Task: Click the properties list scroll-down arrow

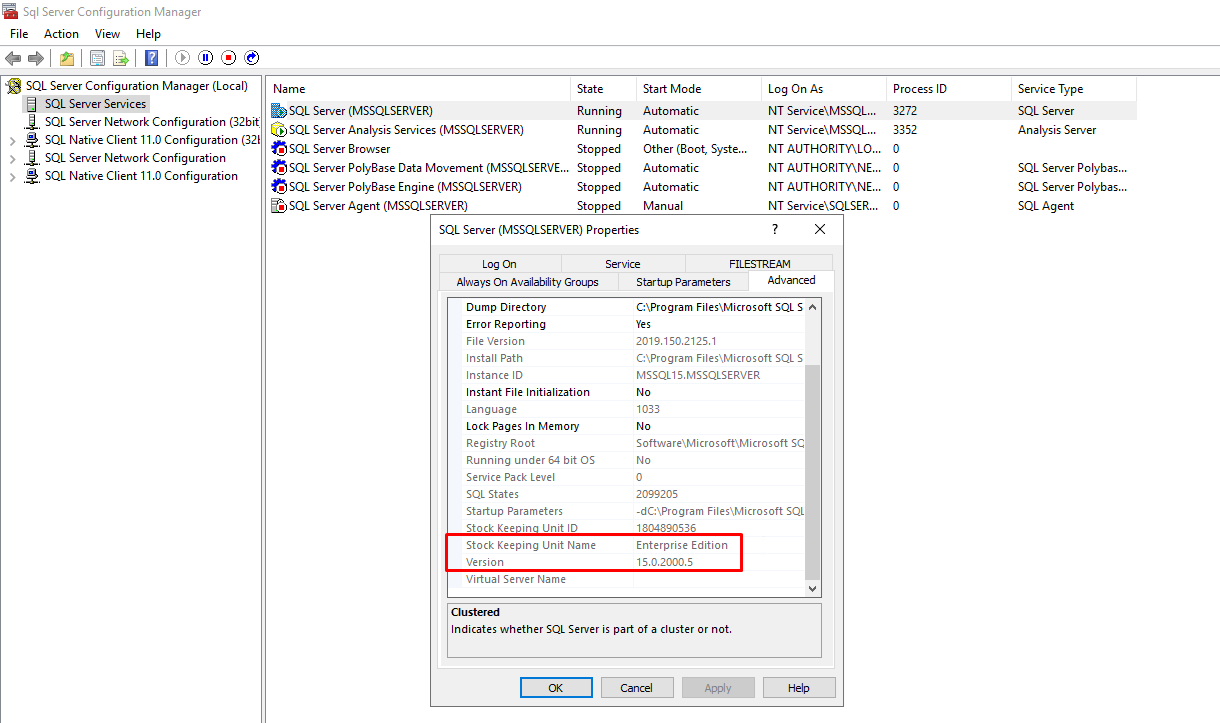Action: tap(813, 589)
